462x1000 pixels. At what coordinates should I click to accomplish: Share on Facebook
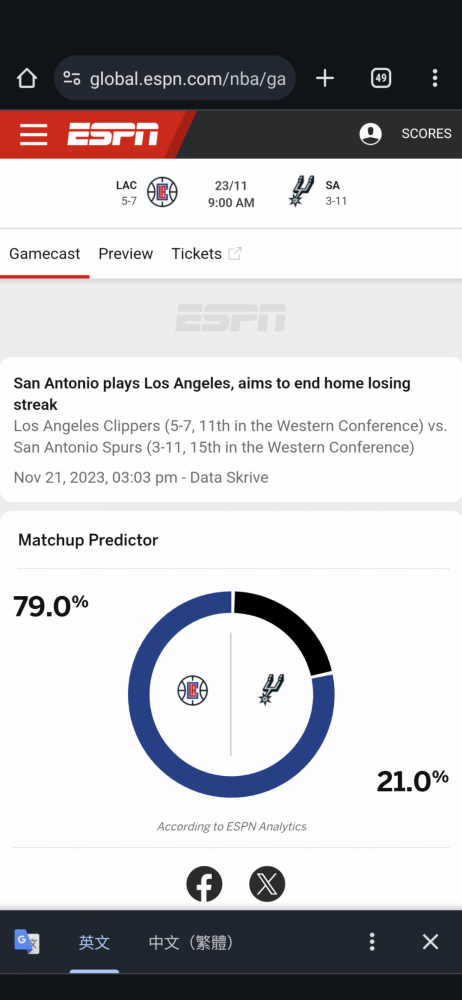click(204, 884)
